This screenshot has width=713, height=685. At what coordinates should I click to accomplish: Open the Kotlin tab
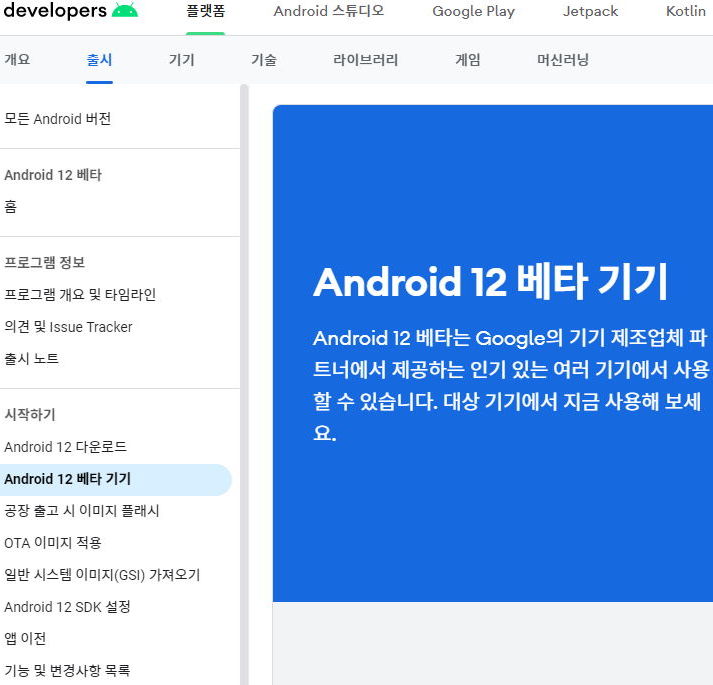(686, 11)
